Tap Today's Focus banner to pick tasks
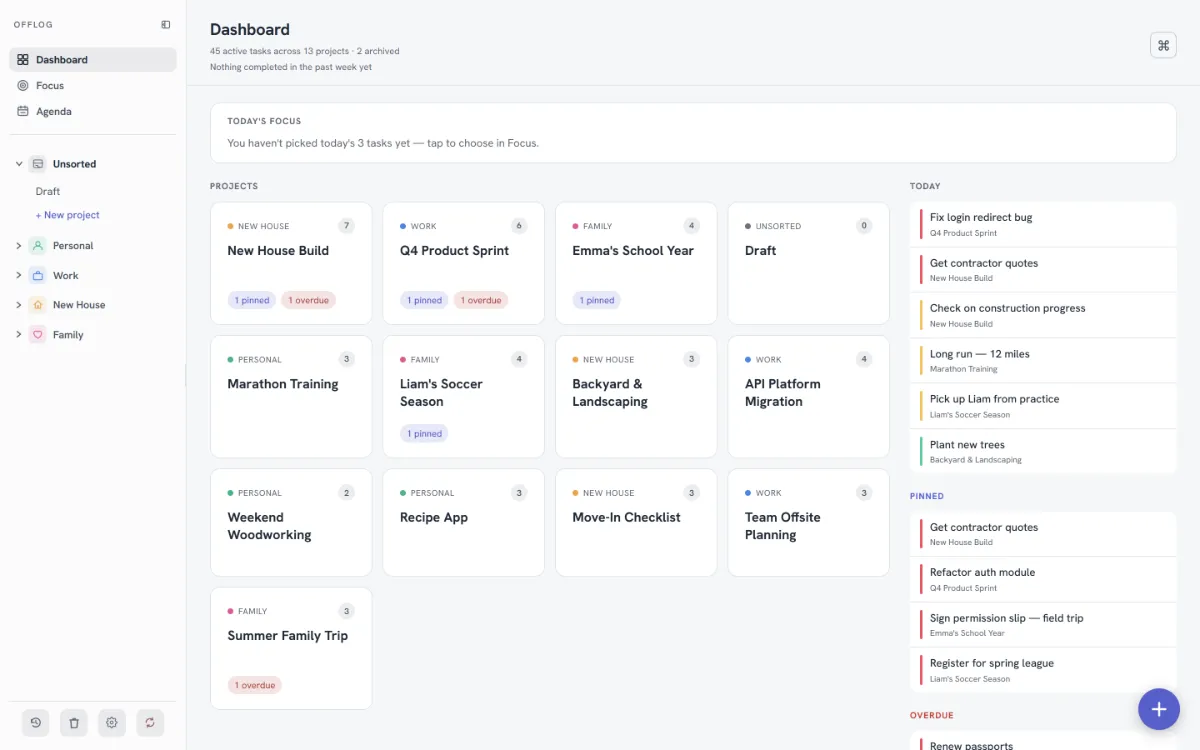 [x=693, y=133]
